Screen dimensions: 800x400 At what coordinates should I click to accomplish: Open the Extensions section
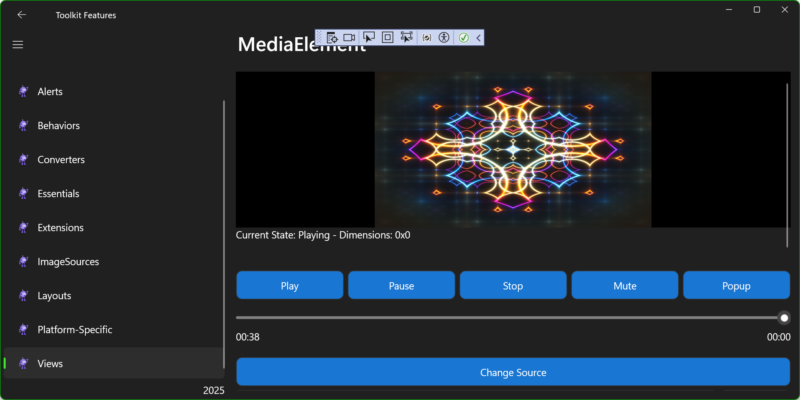[113, 228]
